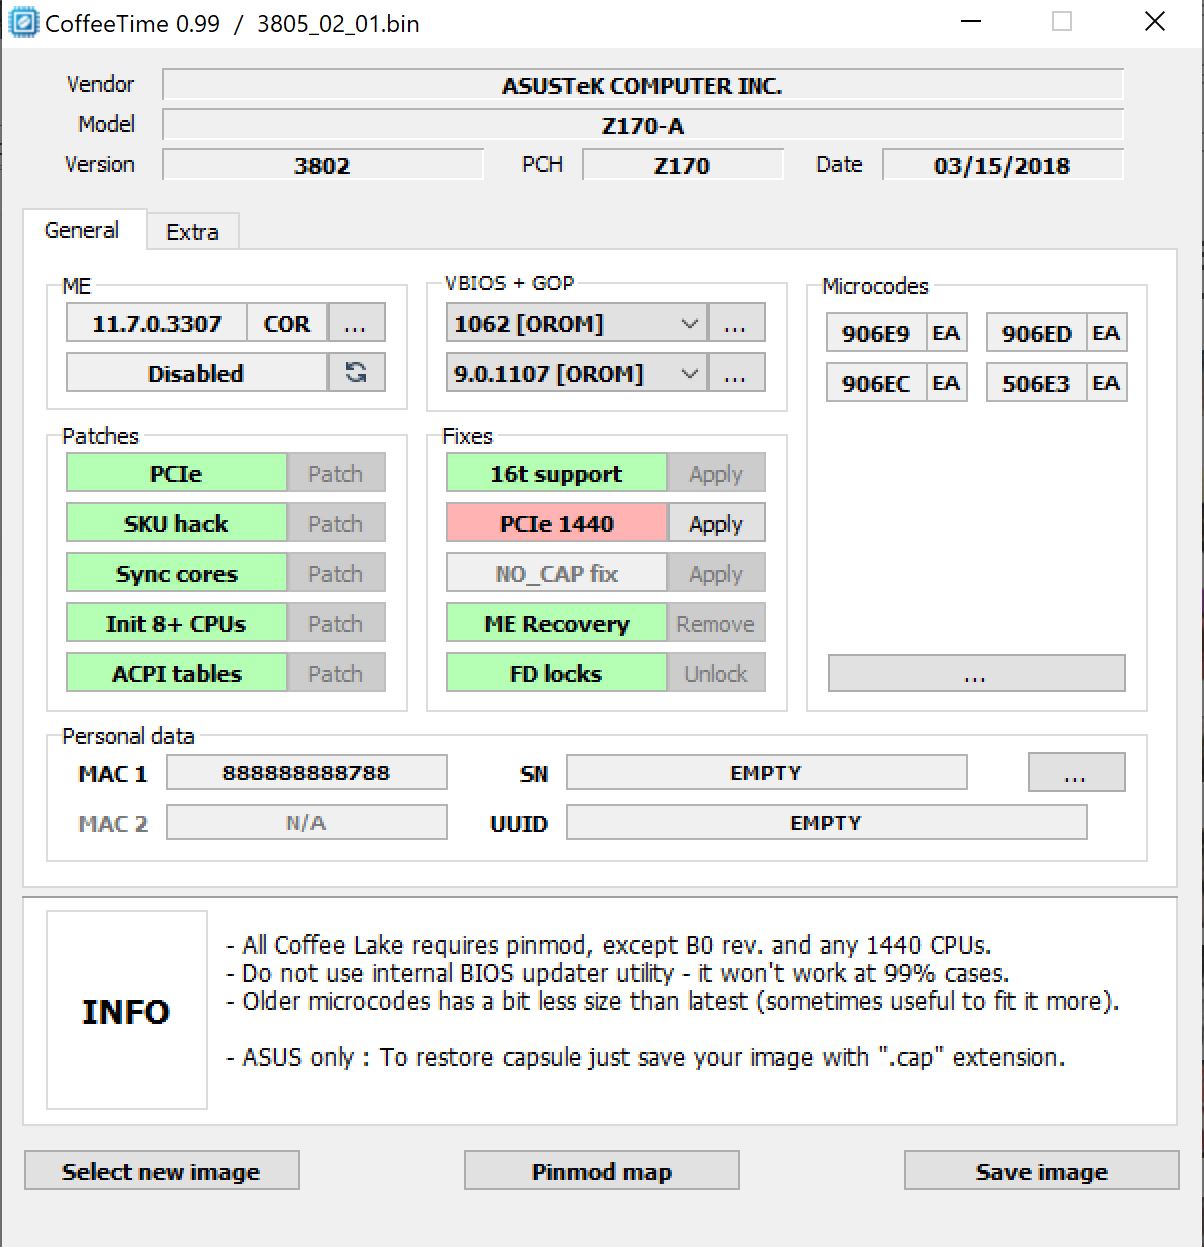The image size is (1204, 1247).
Task: Click Patch next to PCIe
Action: [336, 473]
